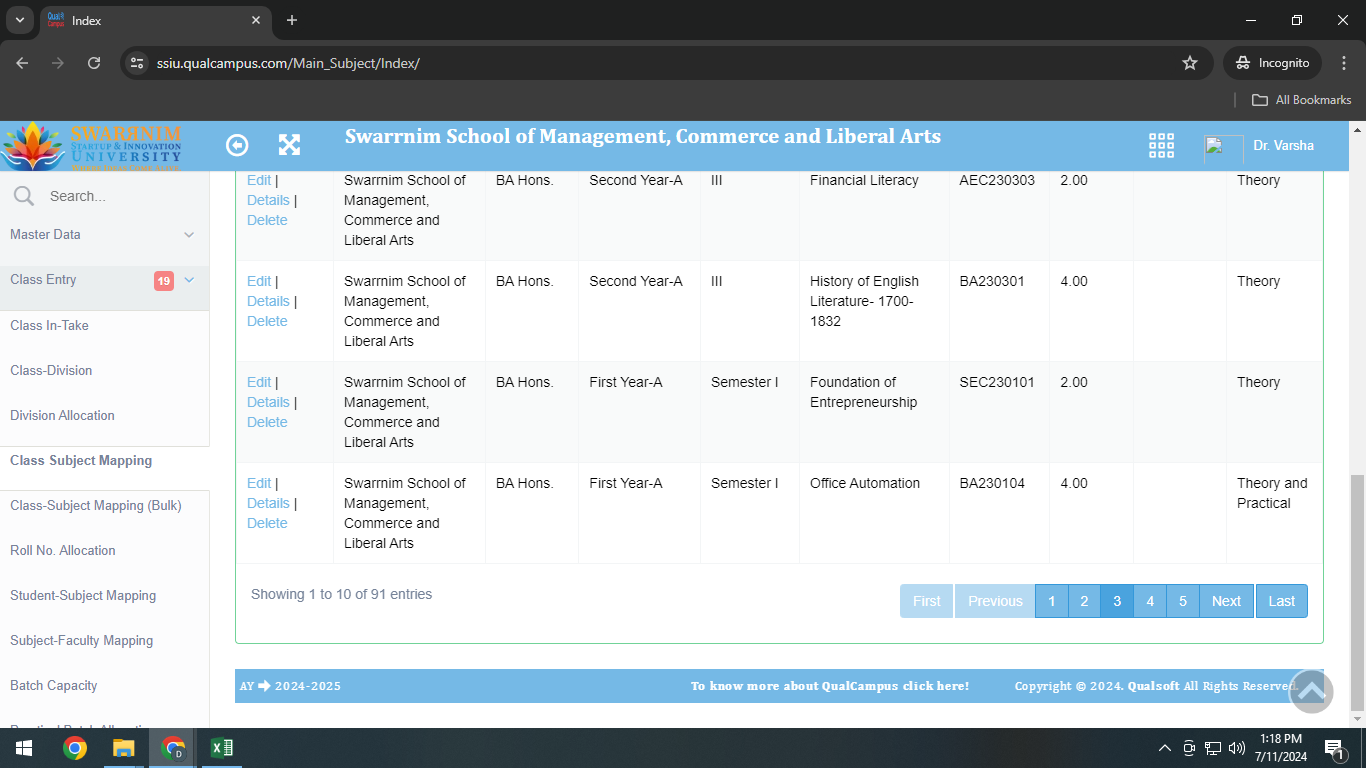Click the sidebar search magnifier icon
Viewport: 1366px width, 768px height.
pyautogui.click(x=23, y=196)
